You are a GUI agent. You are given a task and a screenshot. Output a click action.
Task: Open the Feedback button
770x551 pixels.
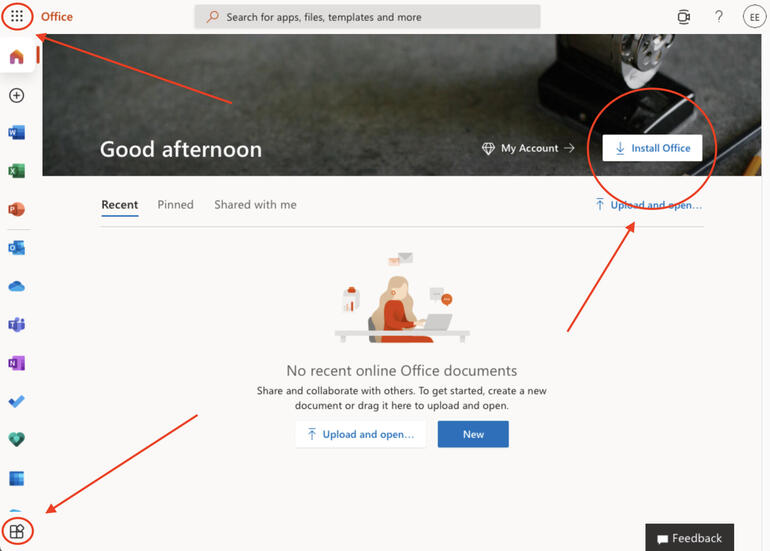689,538
